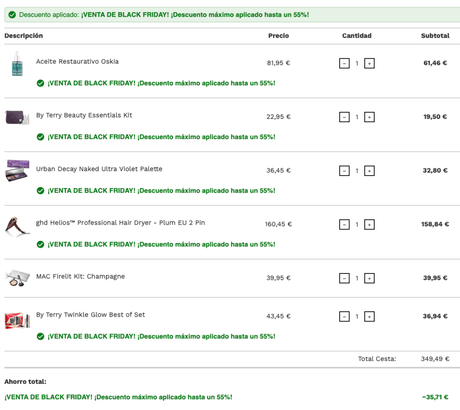Decrease quantity of By Terry Twinkle Glow set

point(344,316)
